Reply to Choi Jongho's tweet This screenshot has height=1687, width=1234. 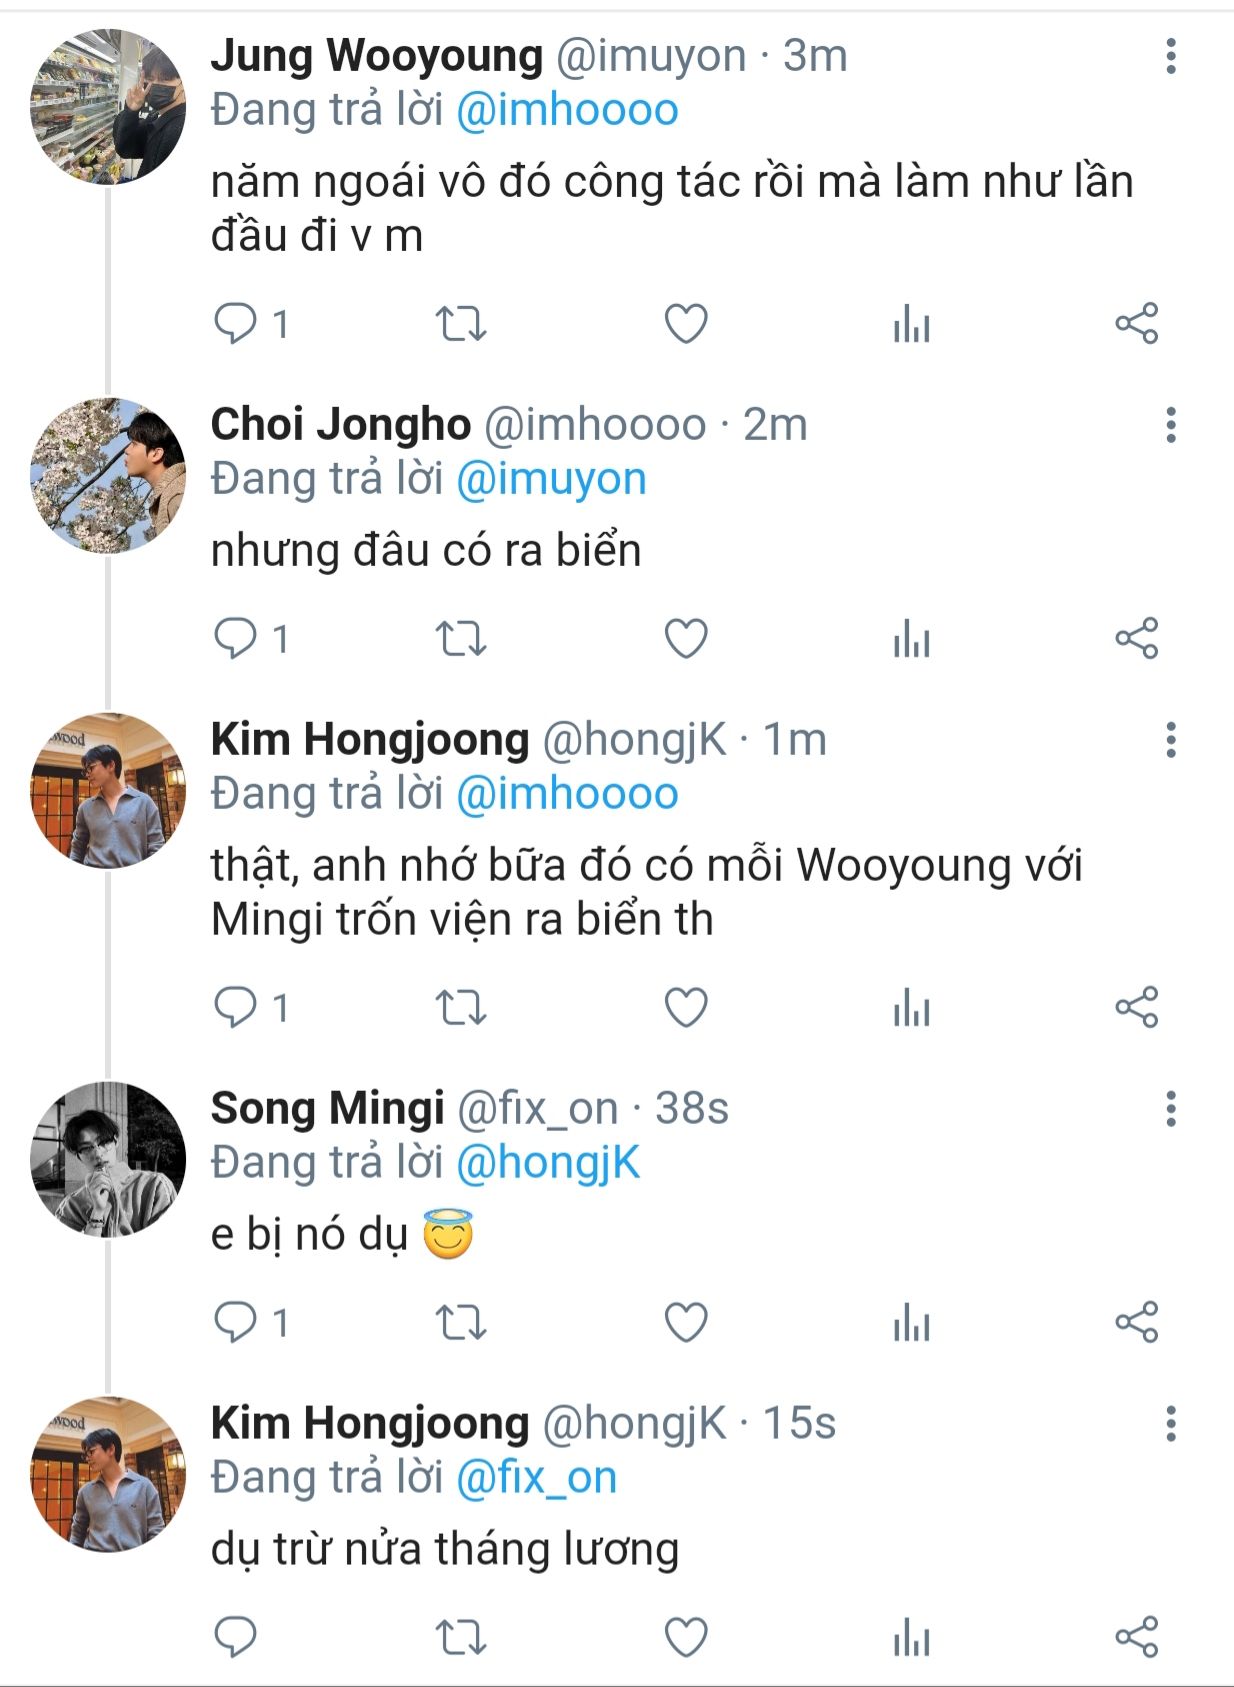point(237,639)
